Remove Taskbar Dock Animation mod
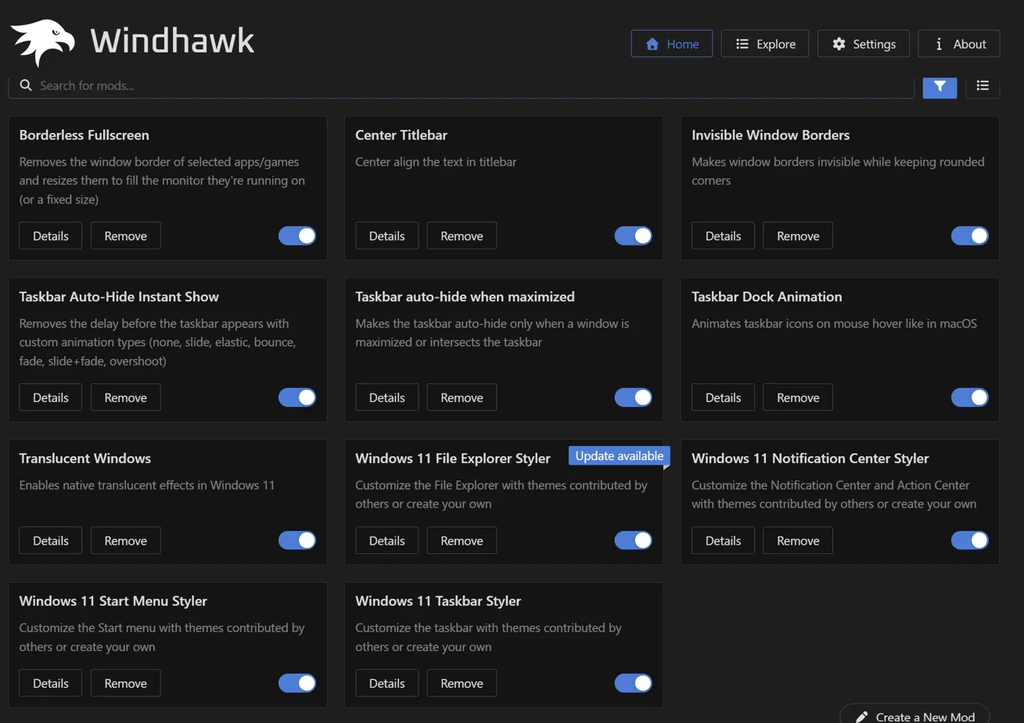Screen dimensions: 1024x723 (x=797, y=397)
